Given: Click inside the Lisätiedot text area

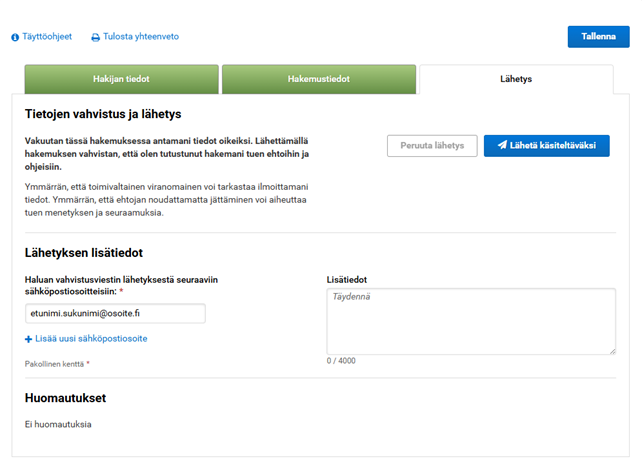Looking at the screenshot, I should (470, 320).
